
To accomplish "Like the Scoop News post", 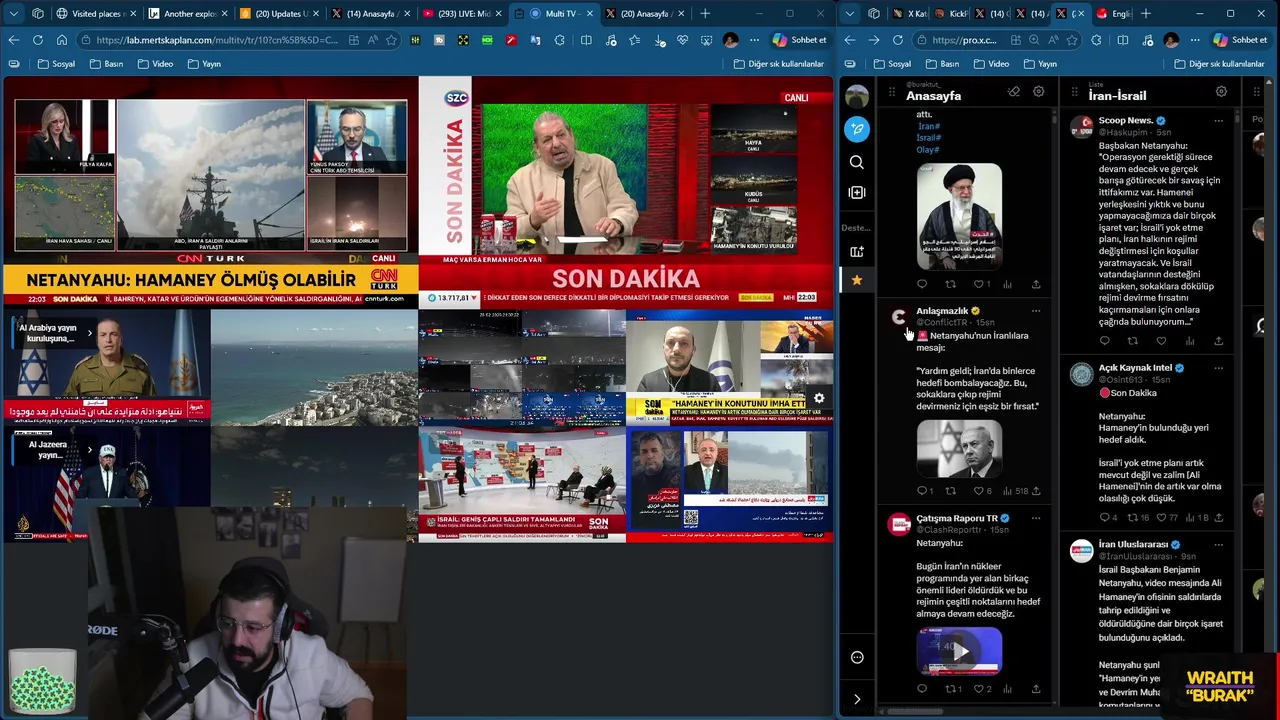I will (1161, 341).
